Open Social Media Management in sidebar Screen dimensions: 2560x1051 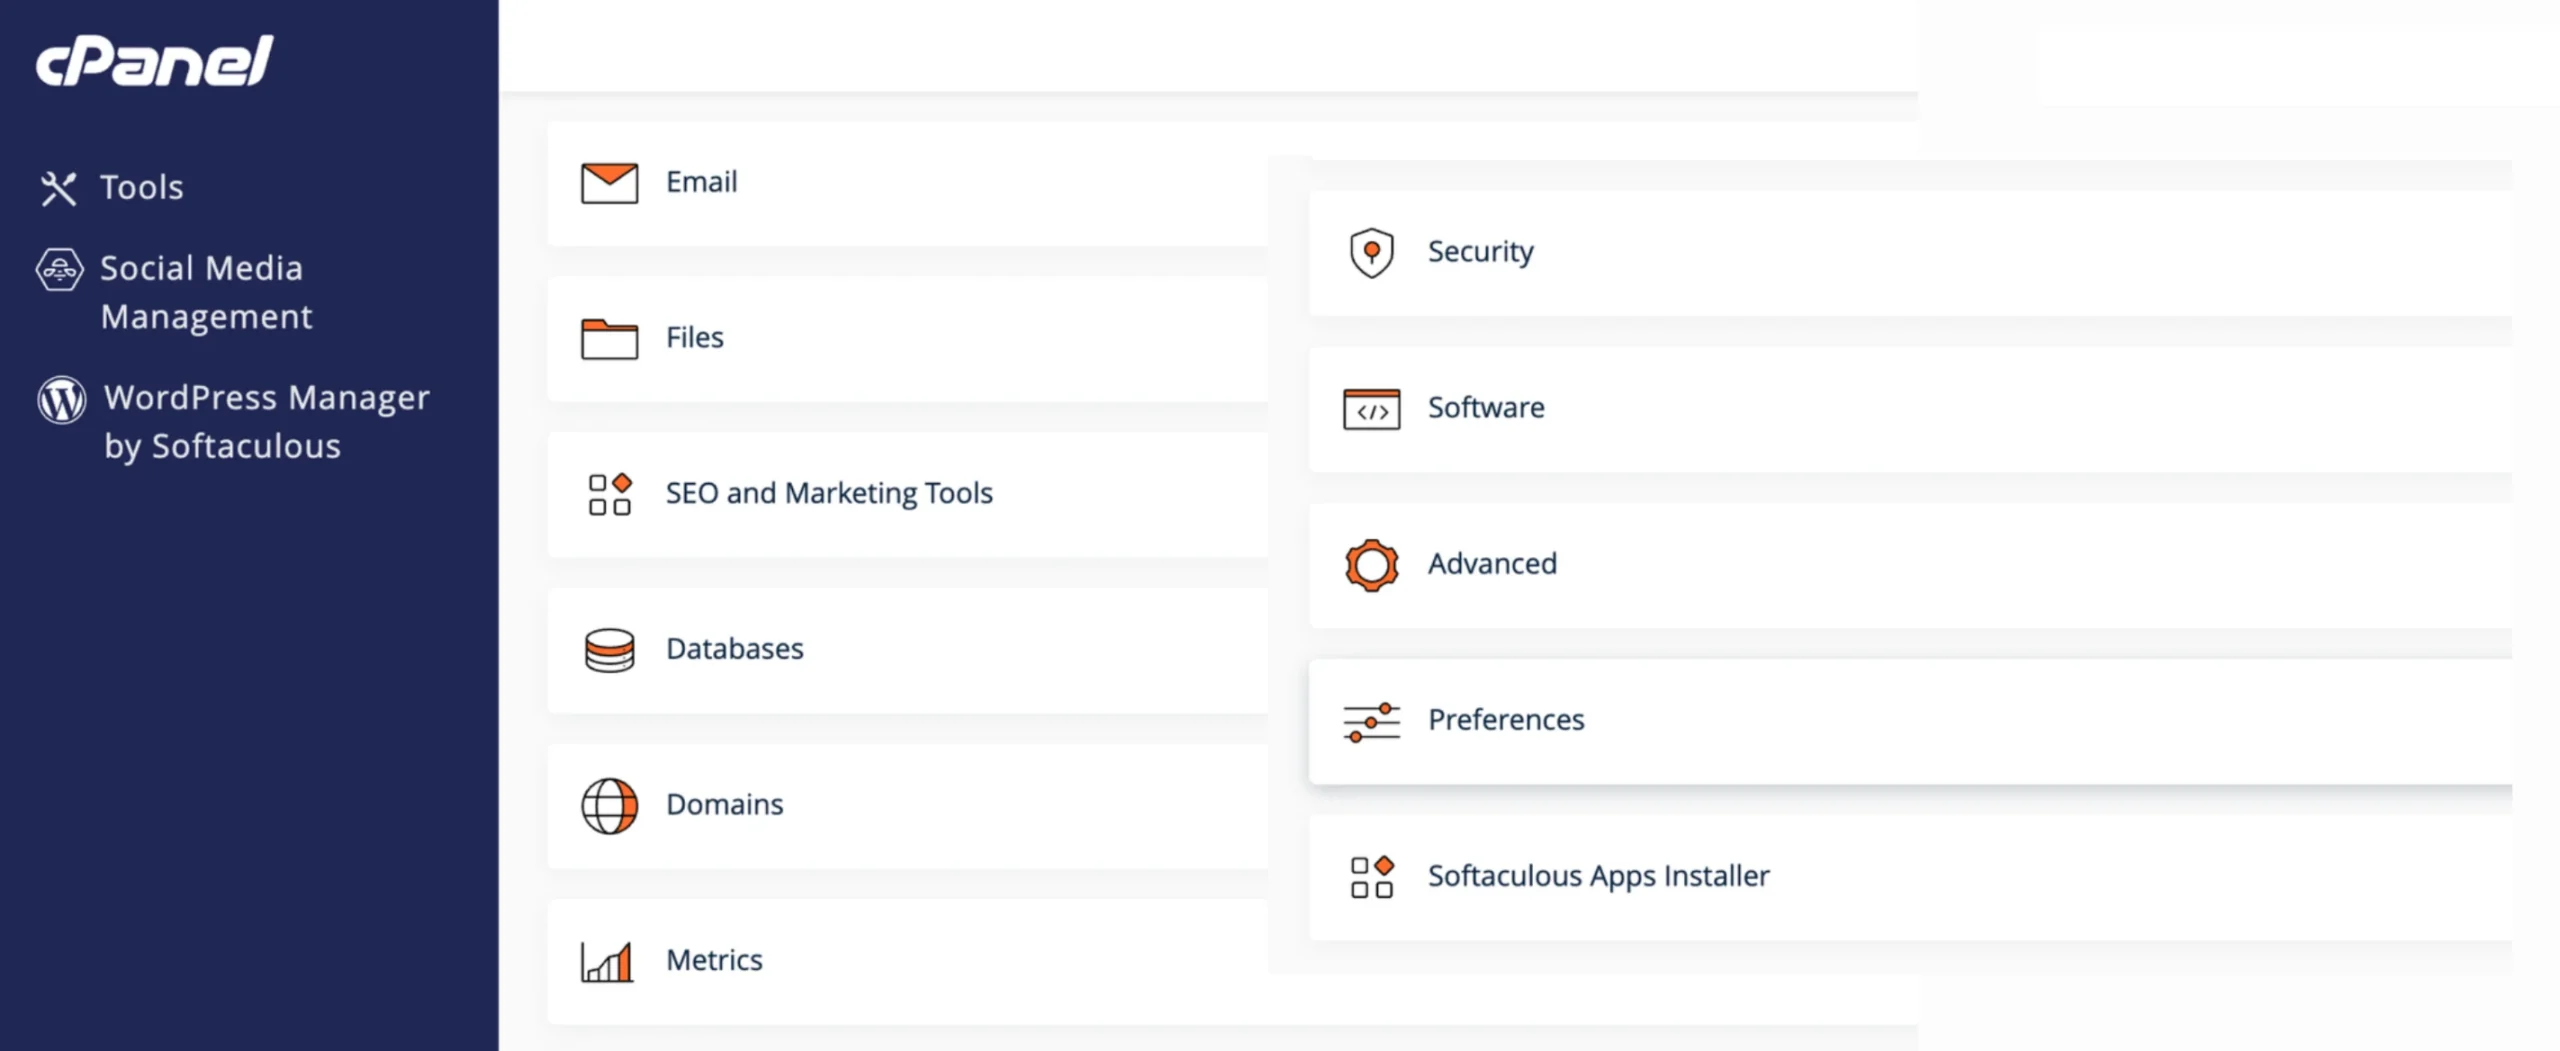click(x=206, y=293)
